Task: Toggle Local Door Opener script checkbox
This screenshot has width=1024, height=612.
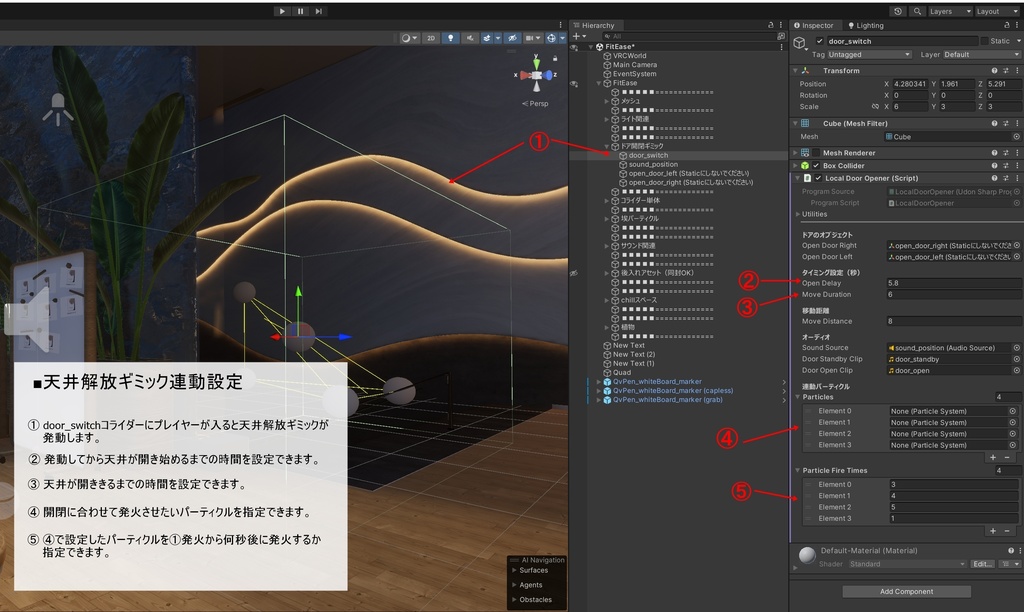Action: click(x=818, y=178)
